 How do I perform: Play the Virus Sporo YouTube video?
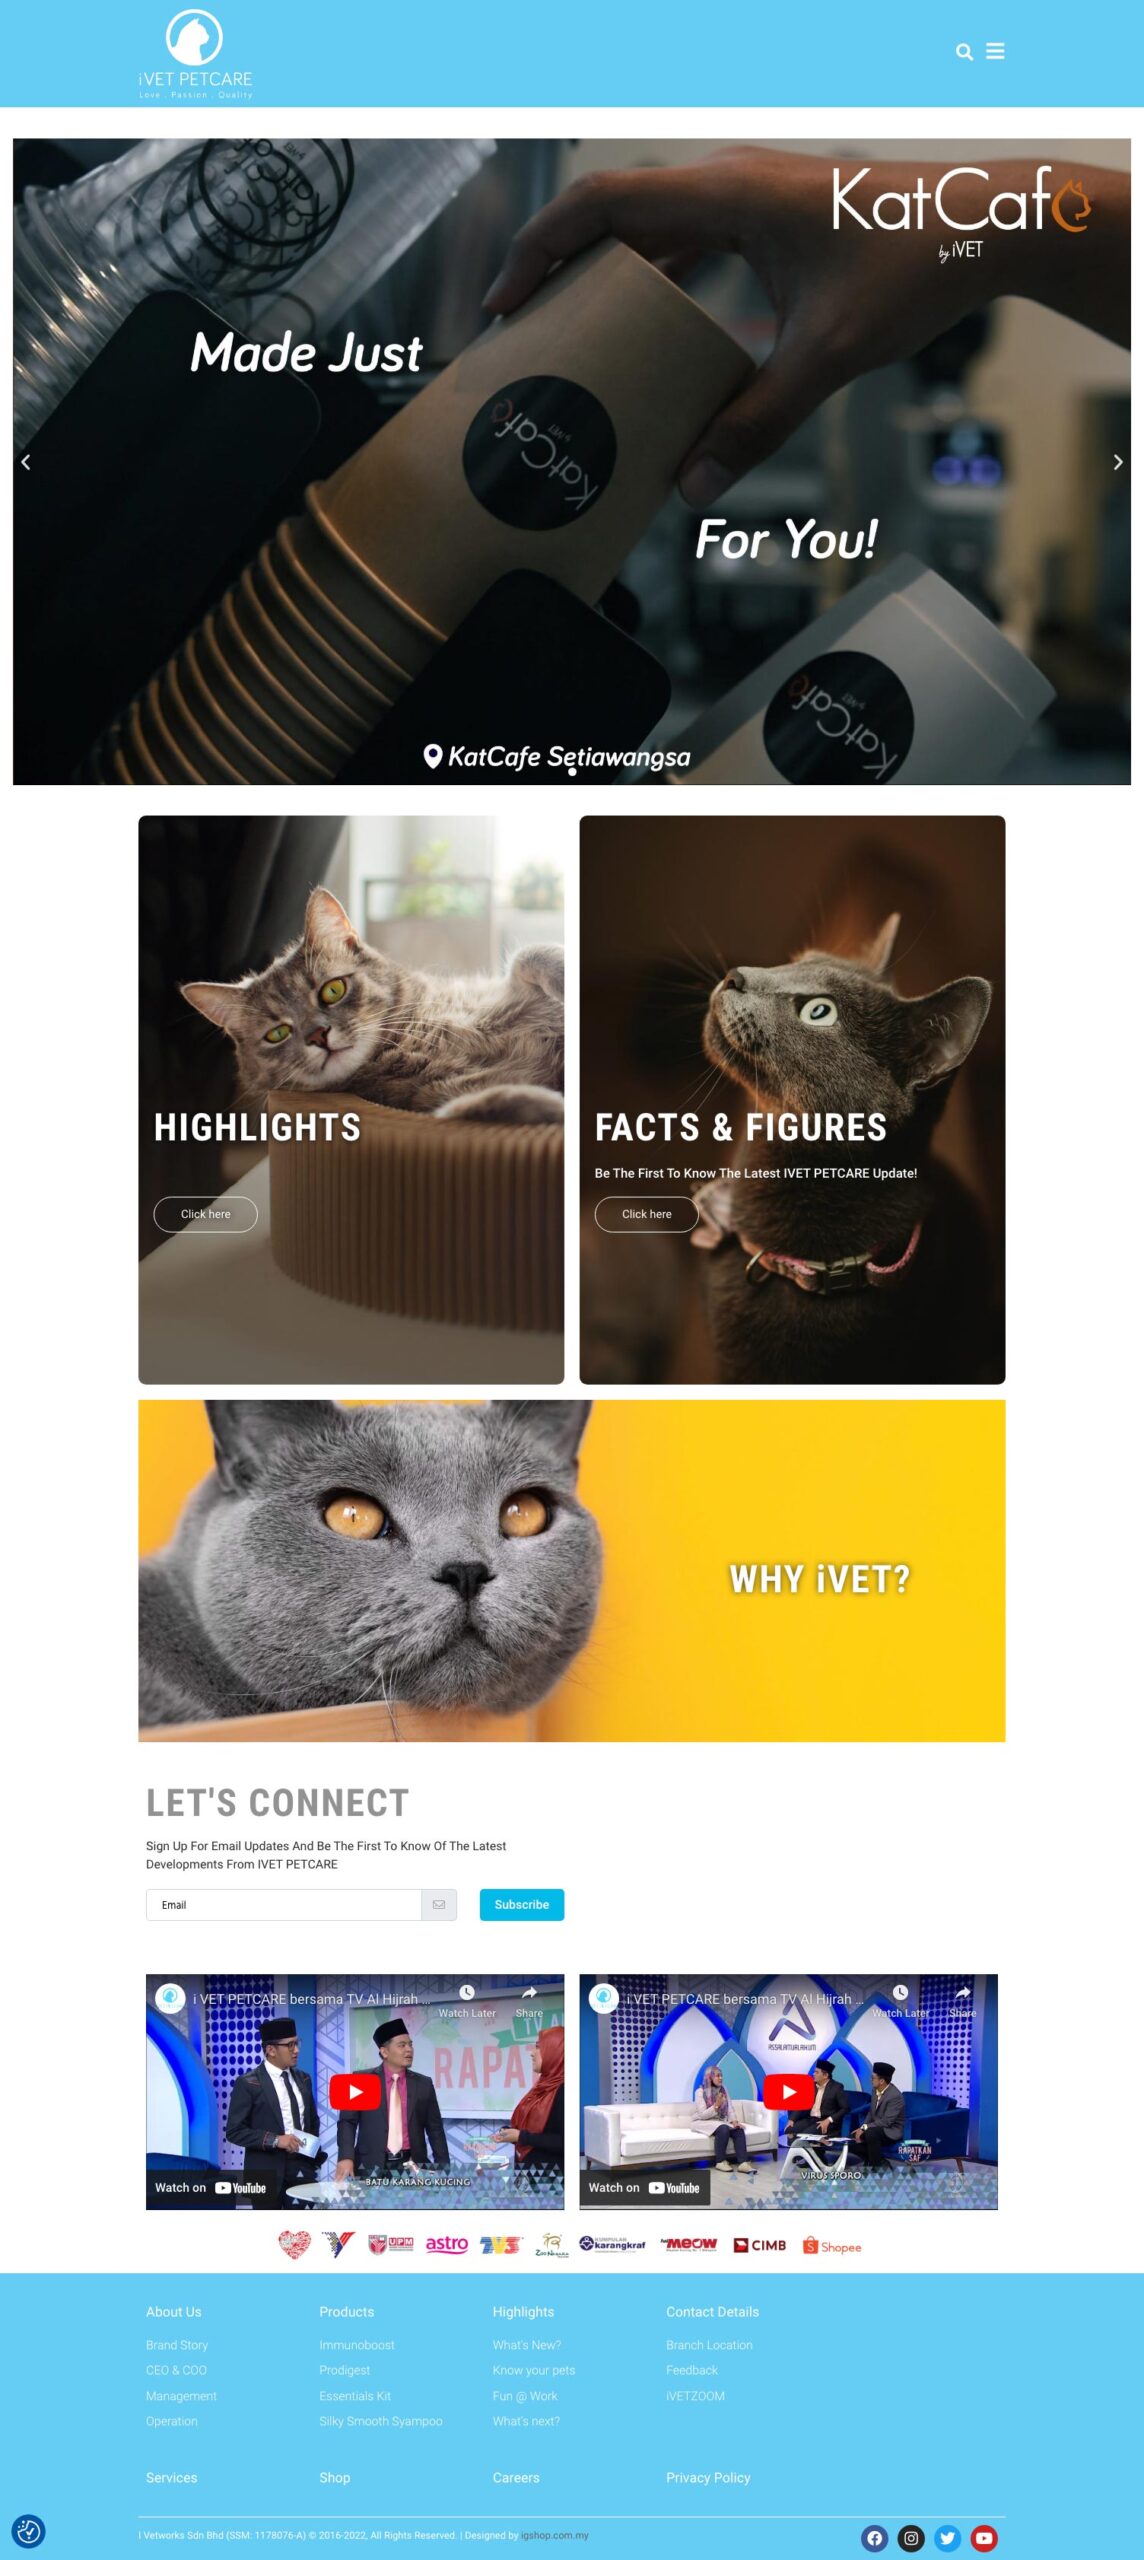tap(789, 2091)
